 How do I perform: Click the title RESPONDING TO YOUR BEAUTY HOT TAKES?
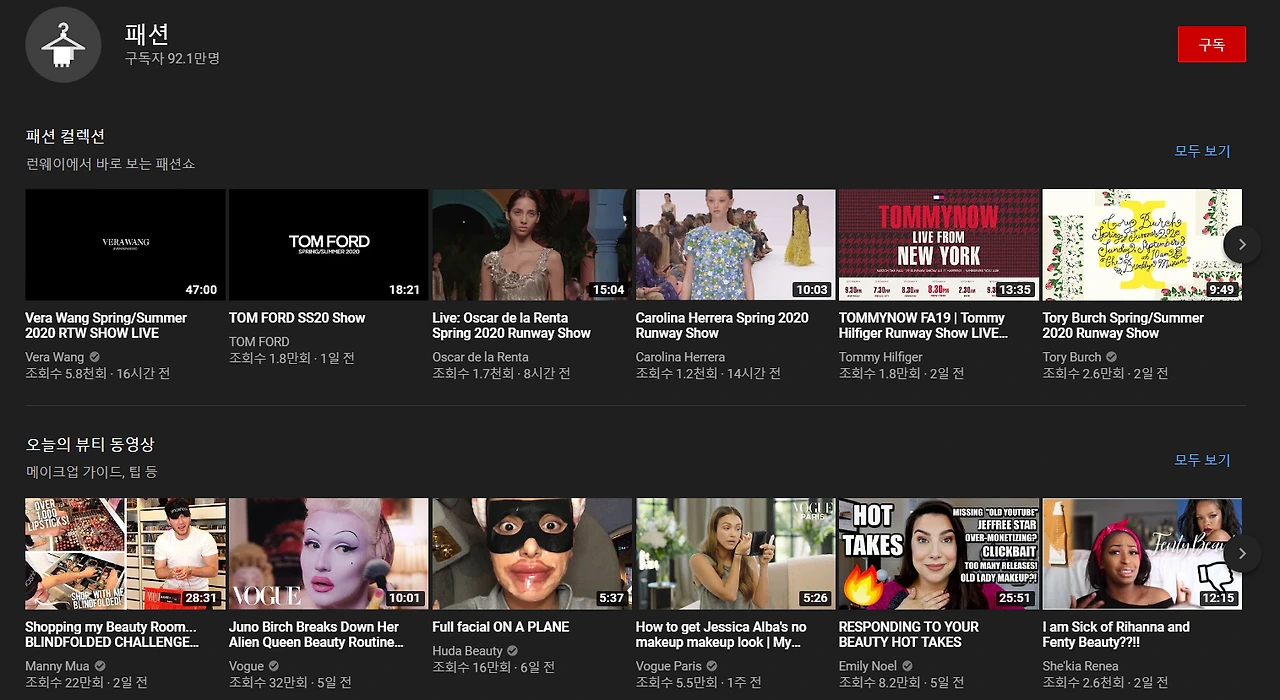pos(909,635)
